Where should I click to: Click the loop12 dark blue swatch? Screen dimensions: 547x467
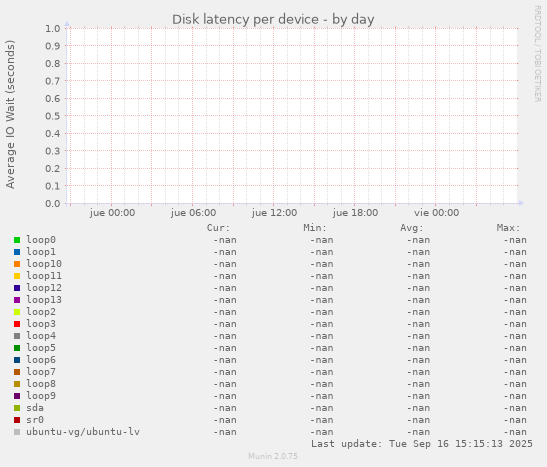[17, 288]
